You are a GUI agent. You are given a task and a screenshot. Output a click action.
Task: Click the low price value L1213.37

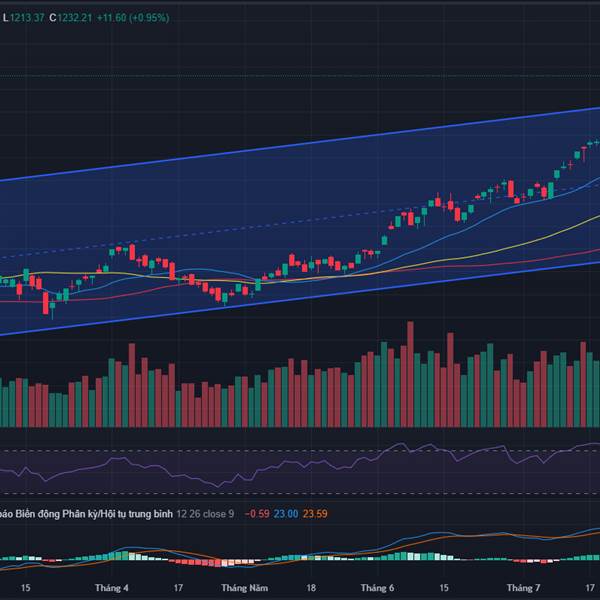pos(24,18)
